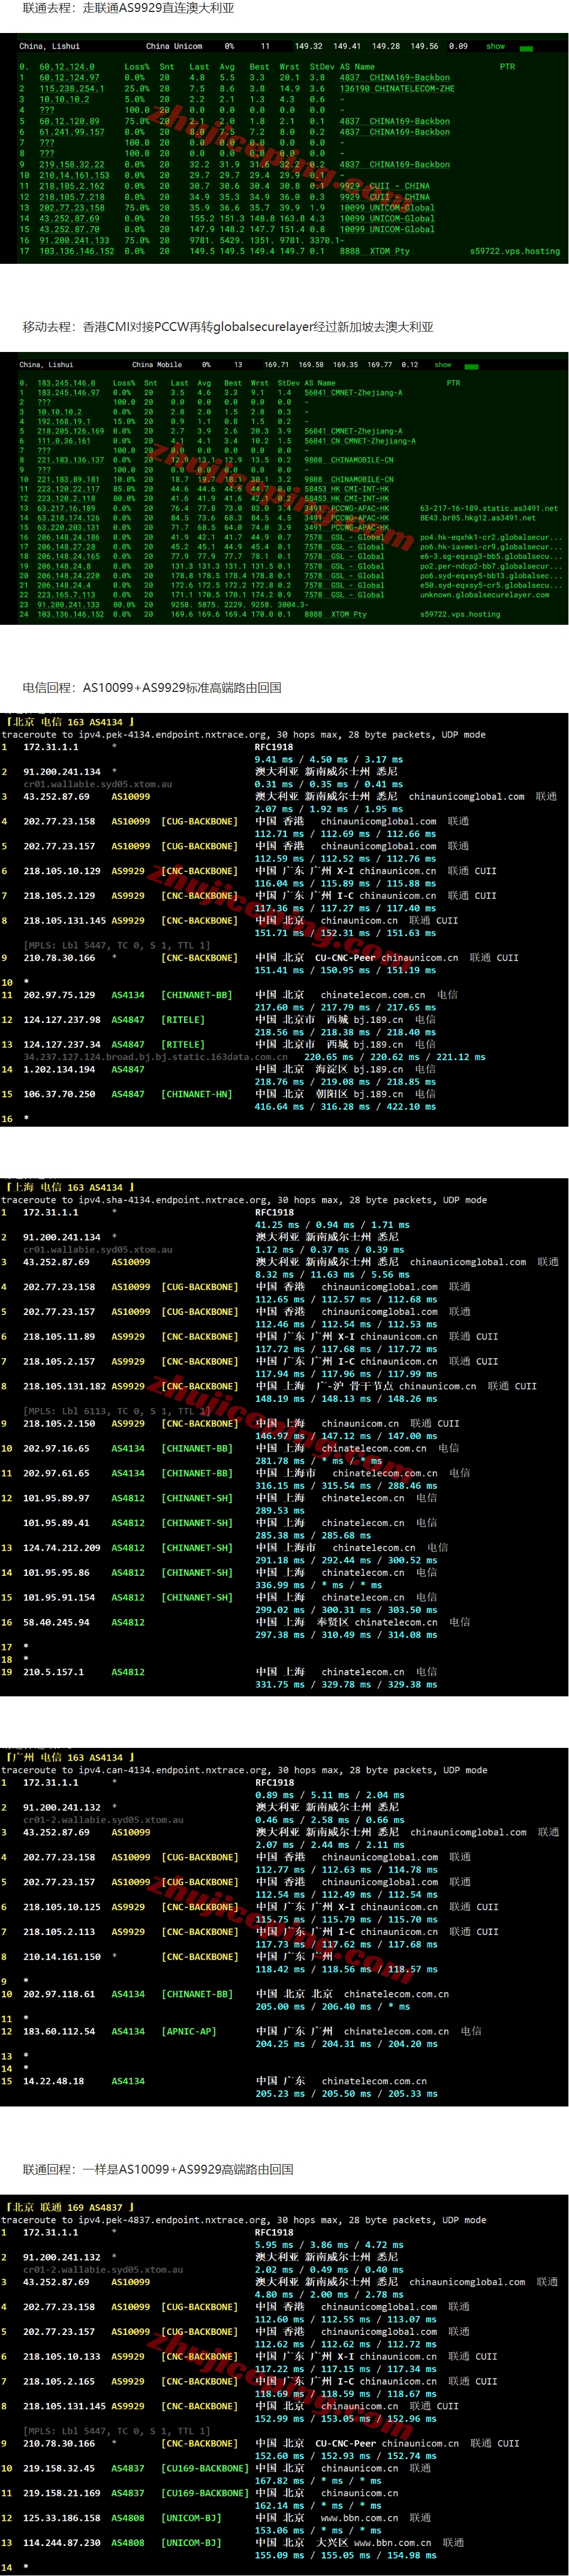Click the PTR column header in Unicom MTR

pyautogui.click(x=507, y=67)
